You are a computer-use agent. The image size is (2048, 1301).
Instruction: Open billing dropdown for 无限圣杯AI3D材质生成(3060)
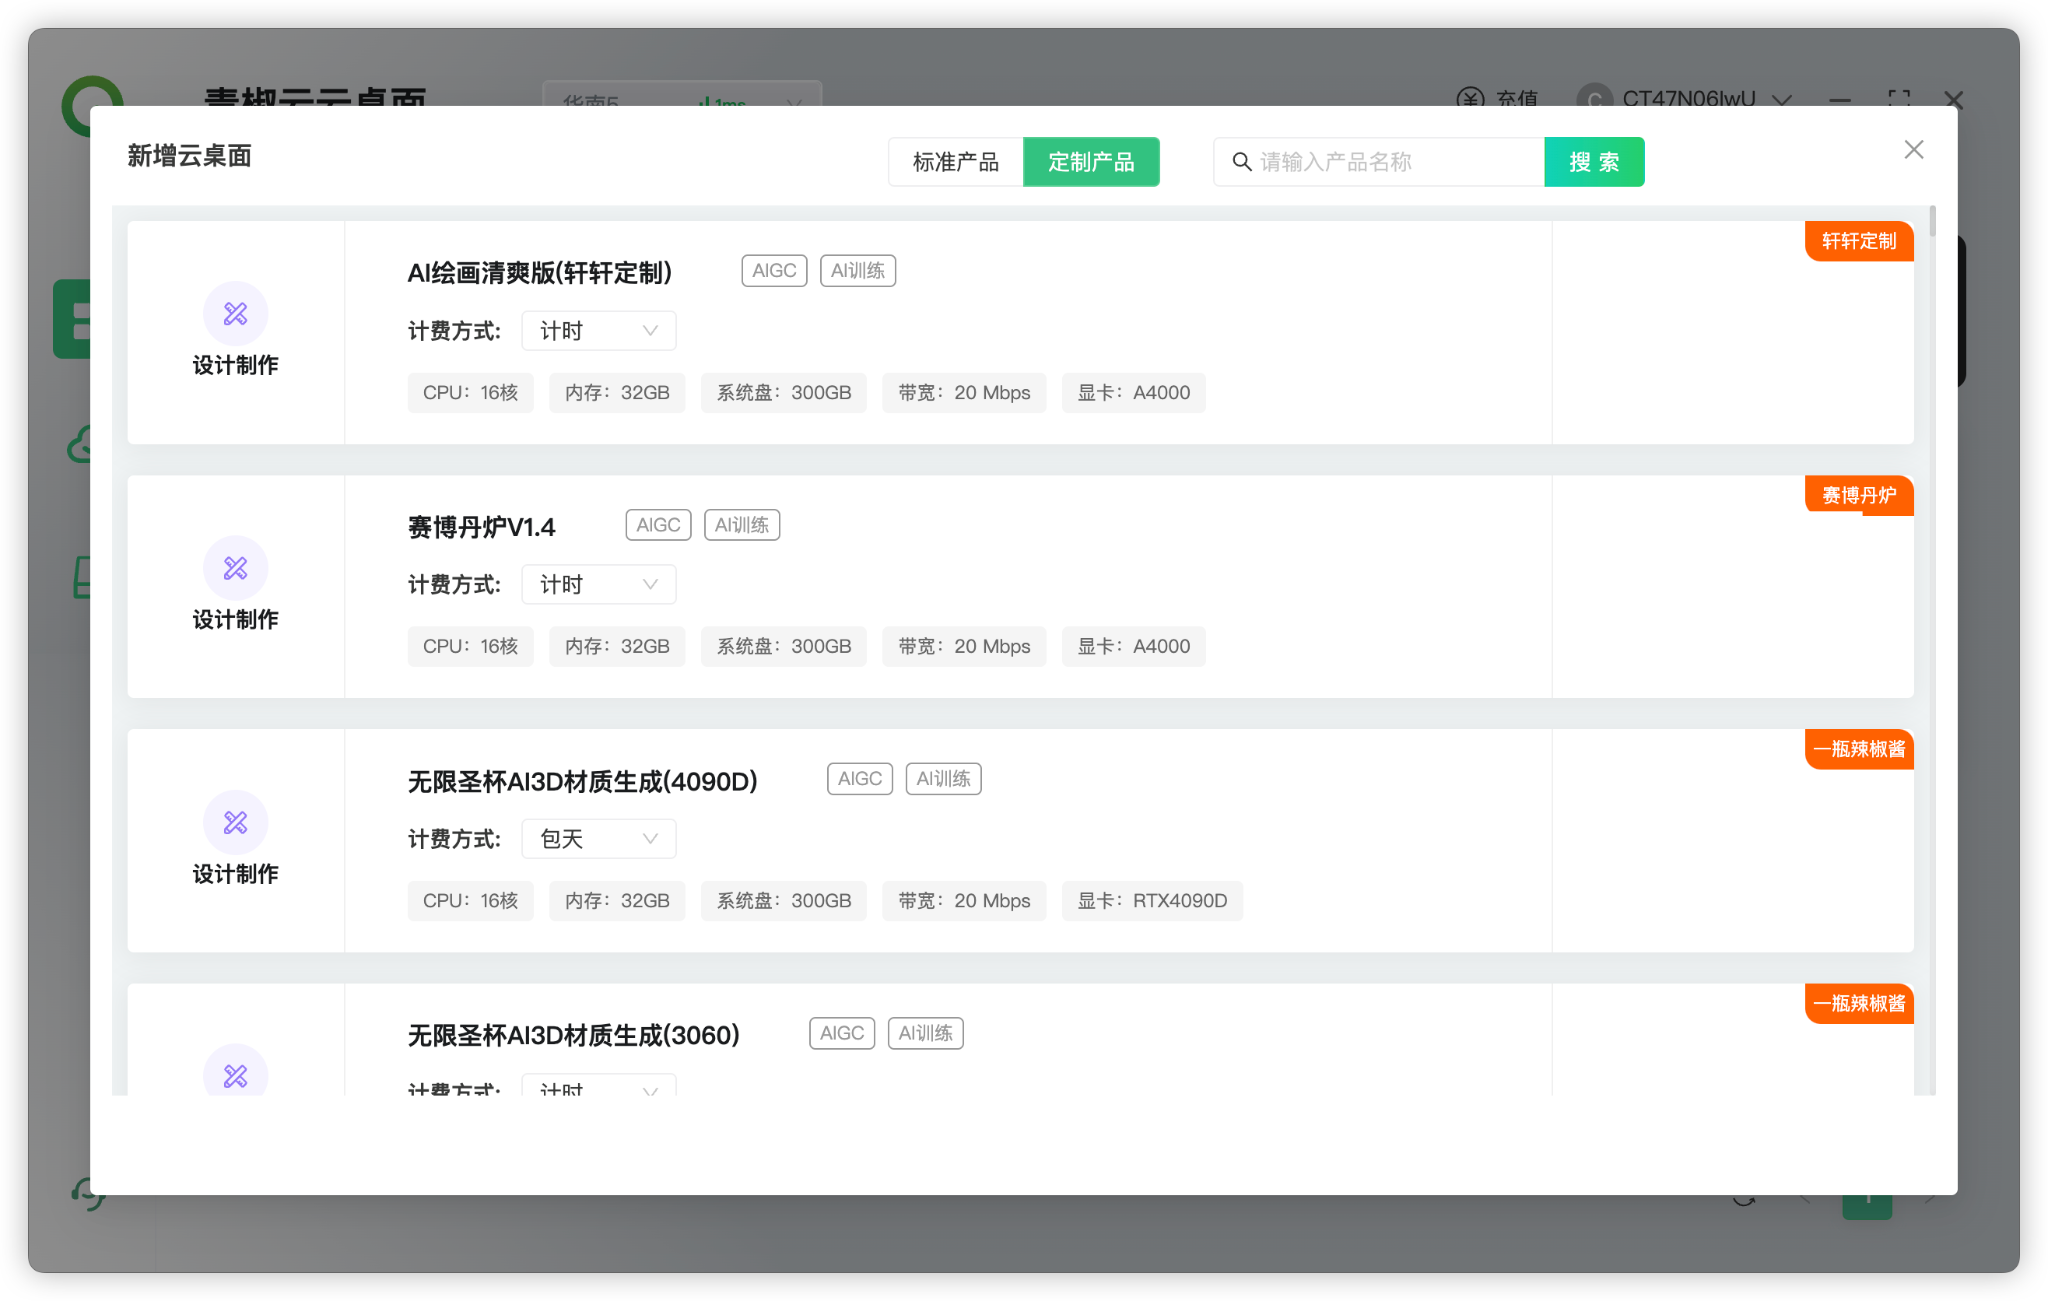pyautogui.click(x=598, y=1087)
